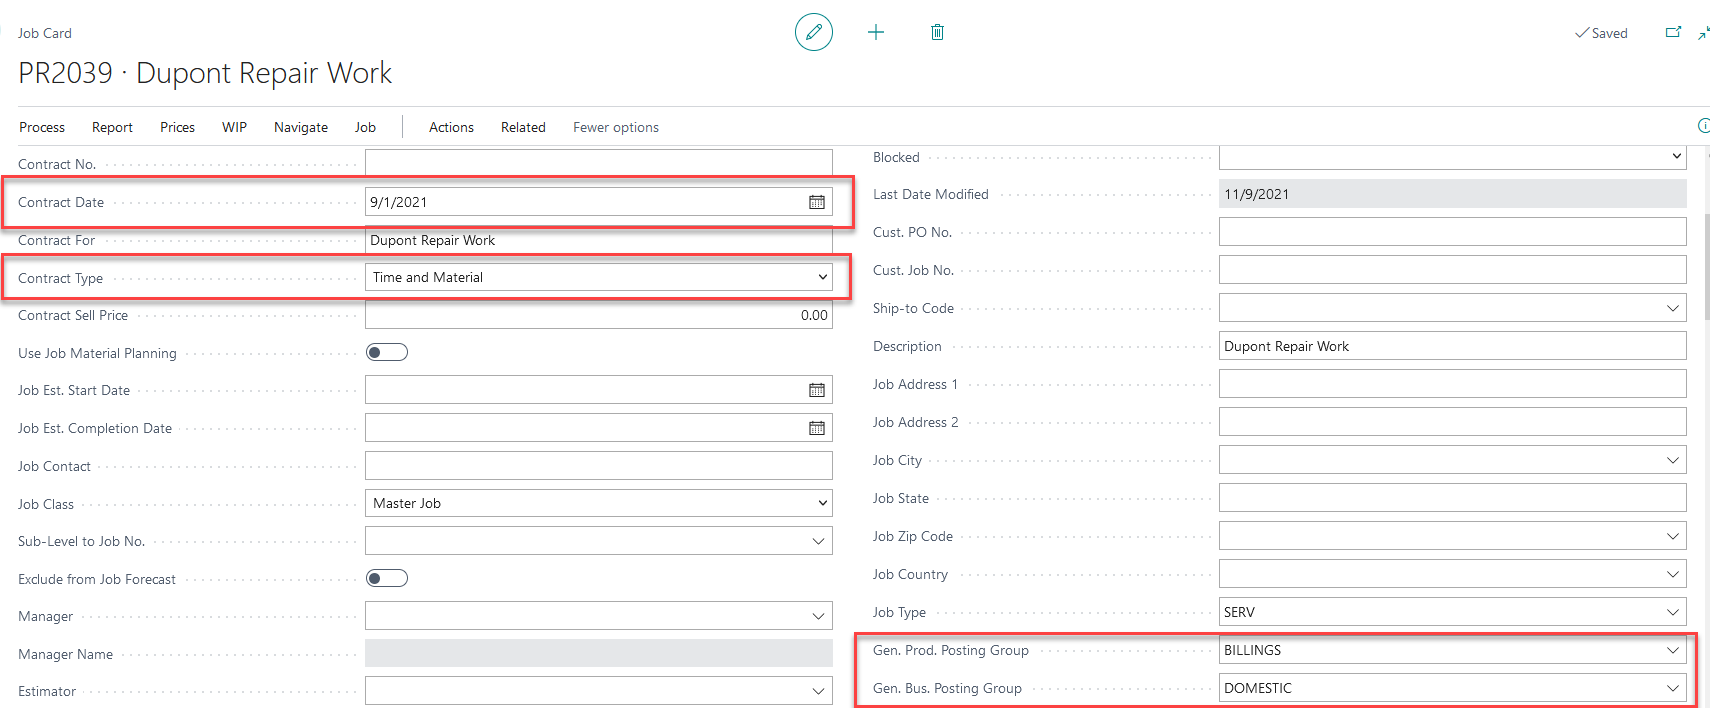
Task: Open the Job Type dropdown arrow
Action: pyautogui.click(x=1672, y=612)
